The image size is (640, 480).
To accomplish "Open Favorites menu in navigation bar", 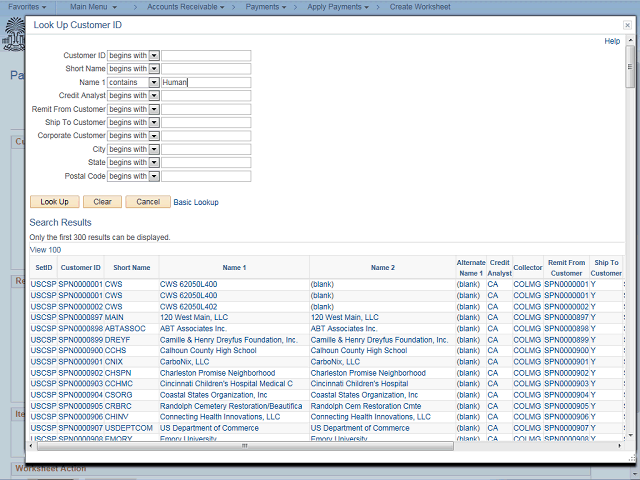I will 27,7.
